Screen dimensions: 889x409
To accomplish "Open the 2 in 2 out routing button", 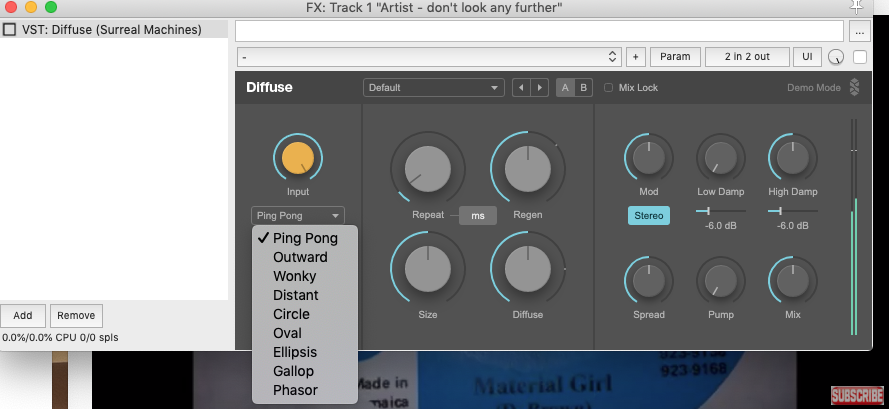I will point(747,57).
